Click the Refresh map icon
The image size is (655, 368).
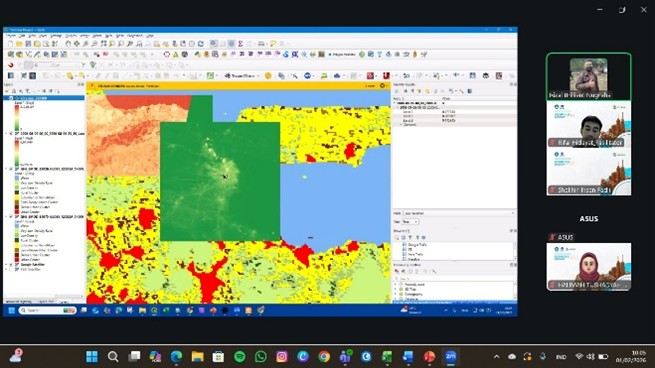coord(201,43)
